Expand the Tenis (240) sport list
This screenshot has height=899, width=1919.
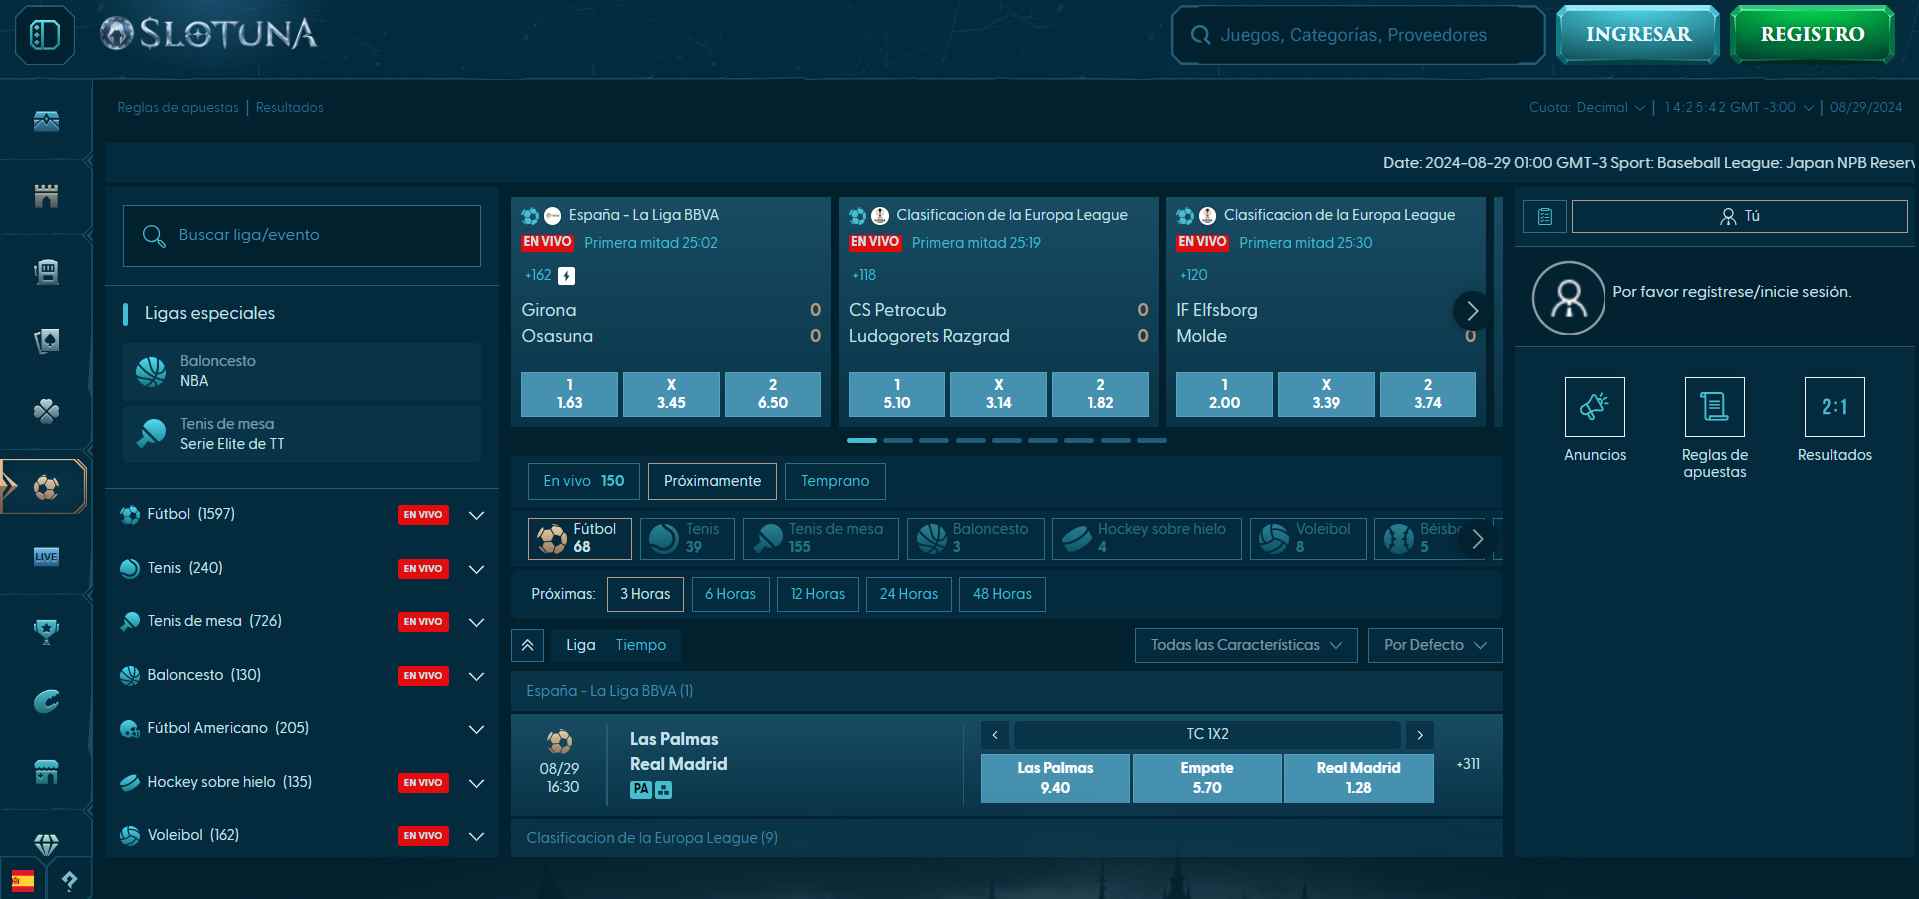[x=476, y=569]
